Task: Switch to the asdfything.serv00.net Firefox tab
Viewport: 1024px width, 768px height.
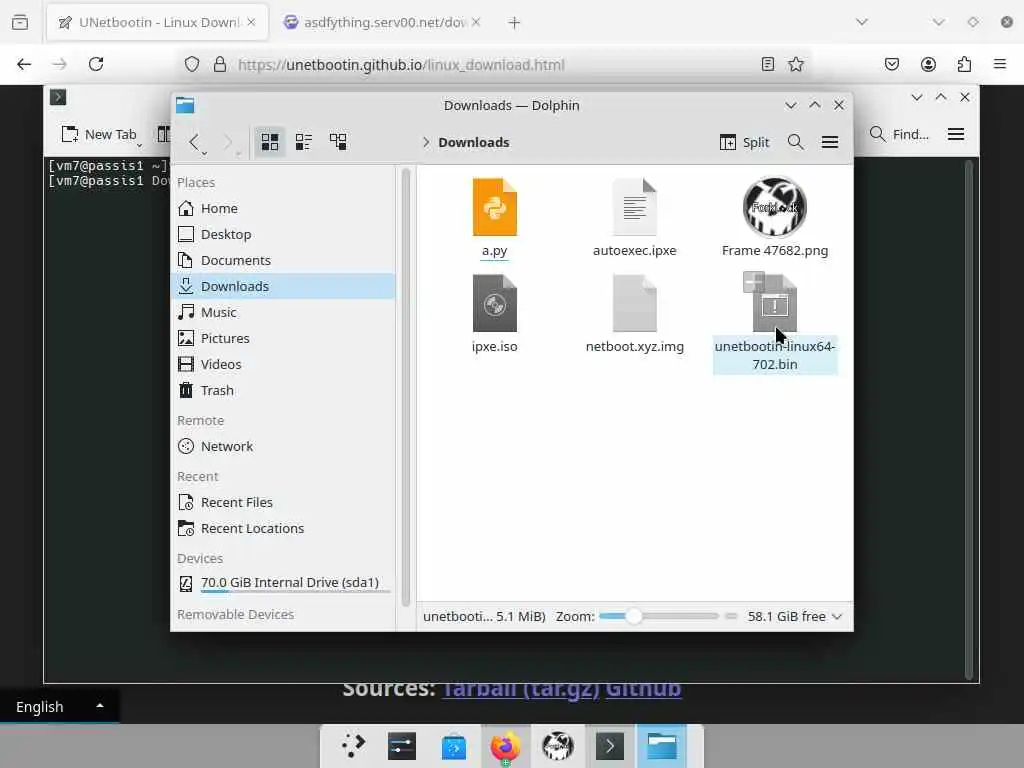Action: coord(384,23)
